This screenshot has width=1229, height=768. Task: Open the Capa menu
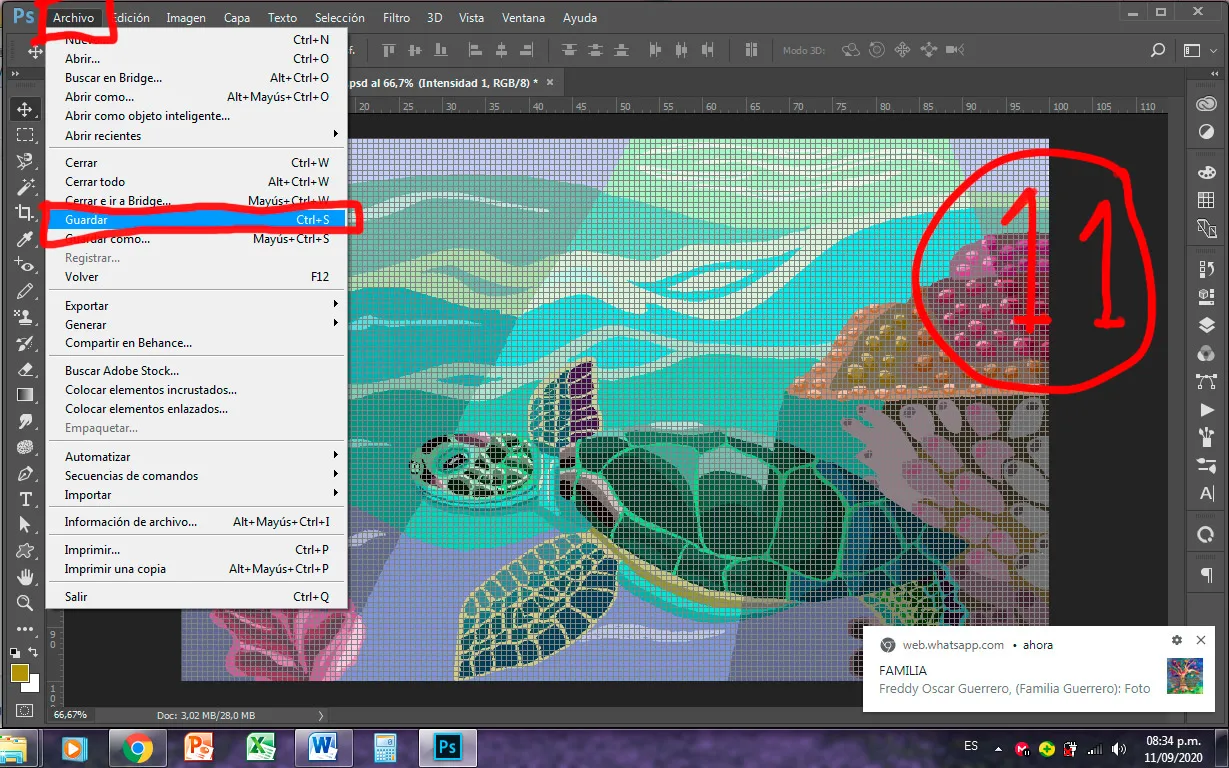coord(237,18)
